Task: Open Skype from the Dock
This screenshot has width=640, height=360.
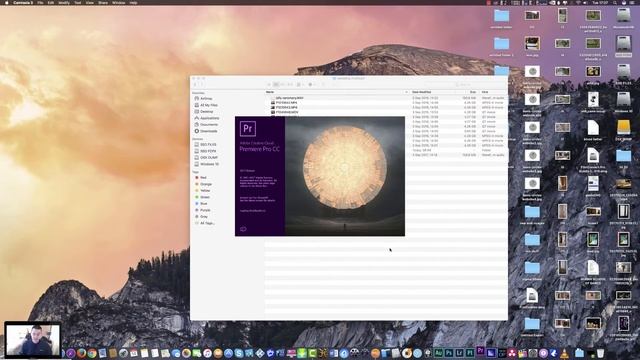Action: point(239,353)
